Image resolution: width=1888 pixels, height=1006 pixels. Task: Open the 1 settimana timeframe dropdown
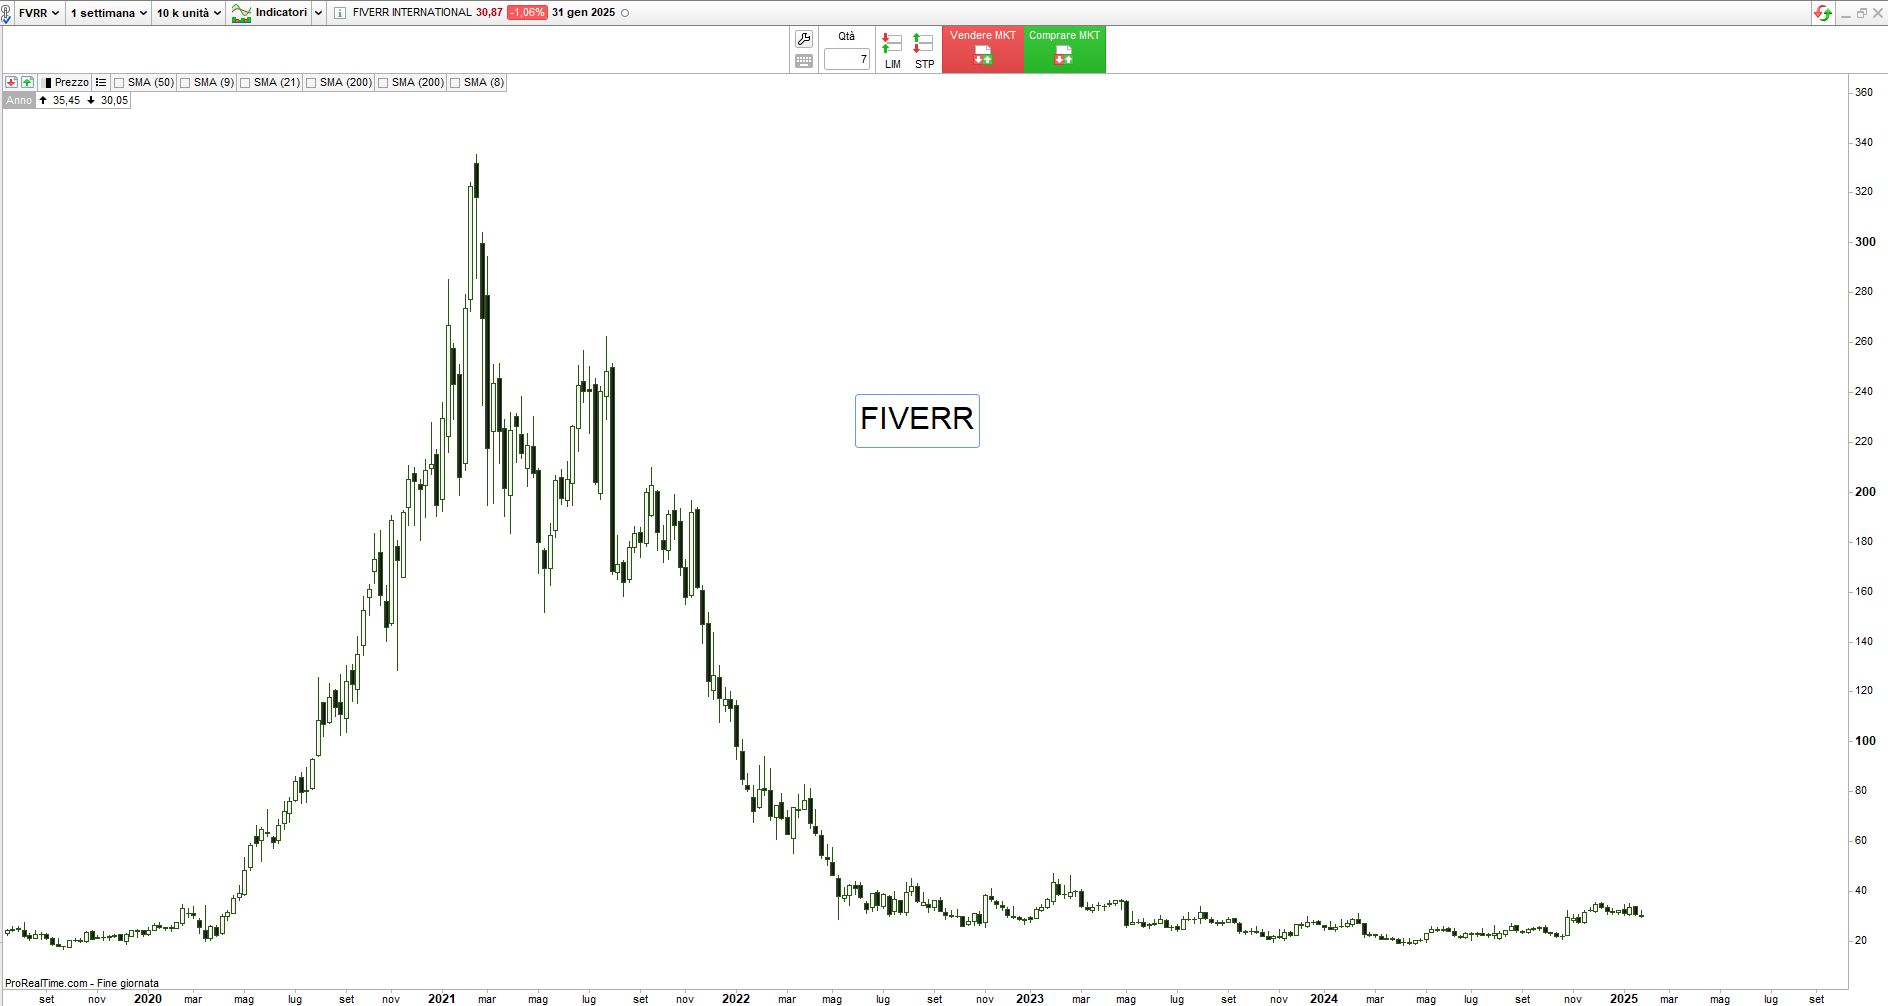(109, 13)
